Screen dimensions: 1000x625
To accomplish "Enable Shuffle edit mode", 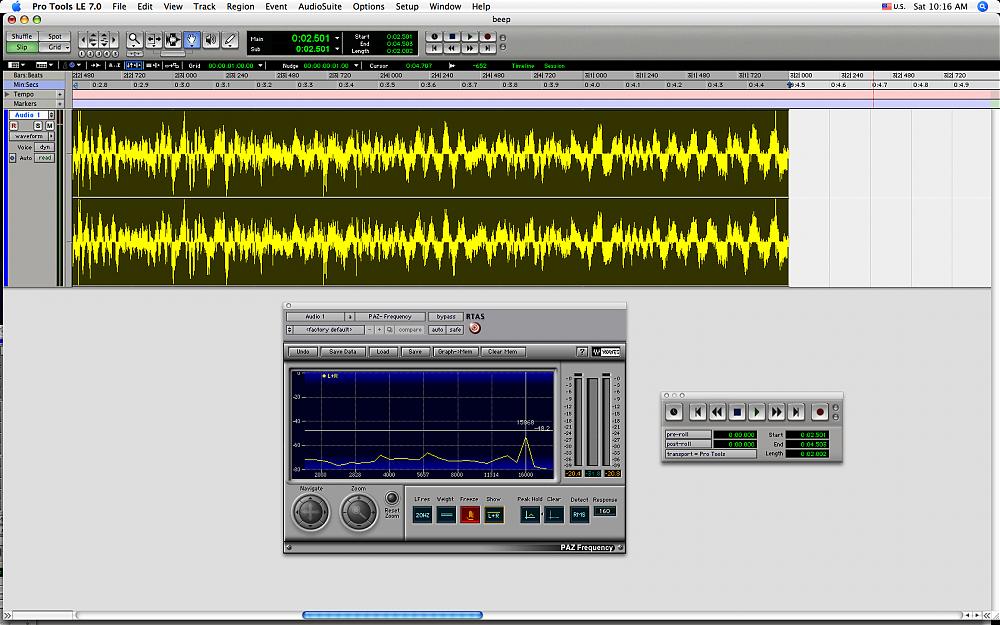I will (x=22, y=36).
